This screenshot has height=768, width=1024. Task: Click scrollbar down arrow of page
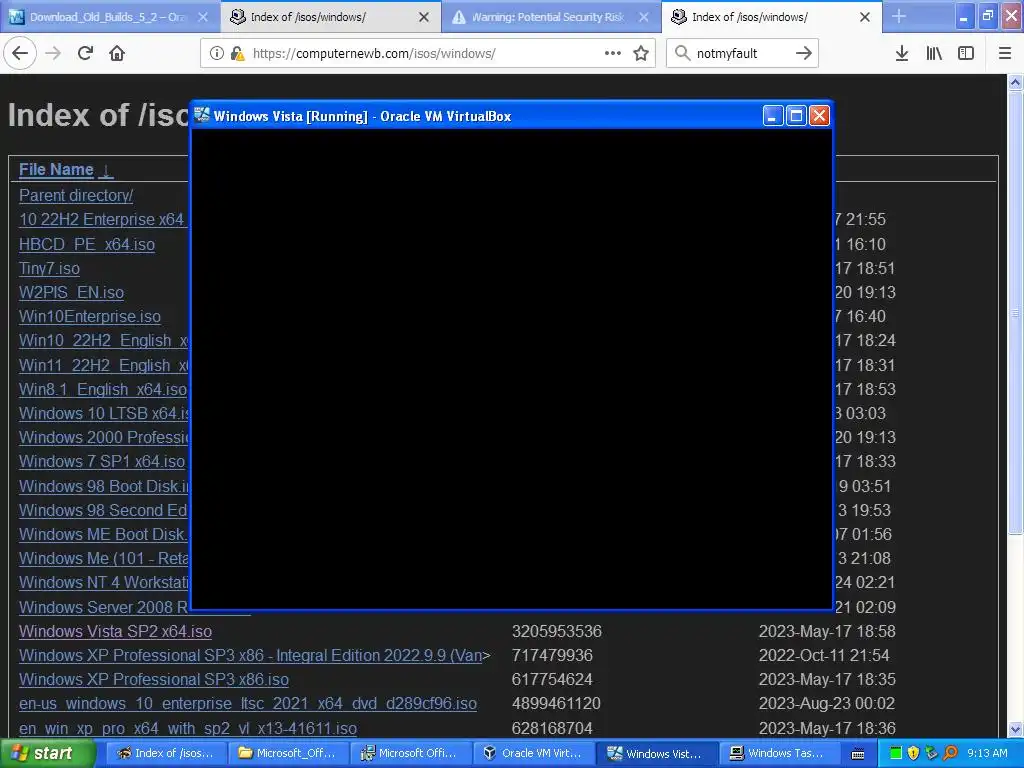tap(1015, 728)
